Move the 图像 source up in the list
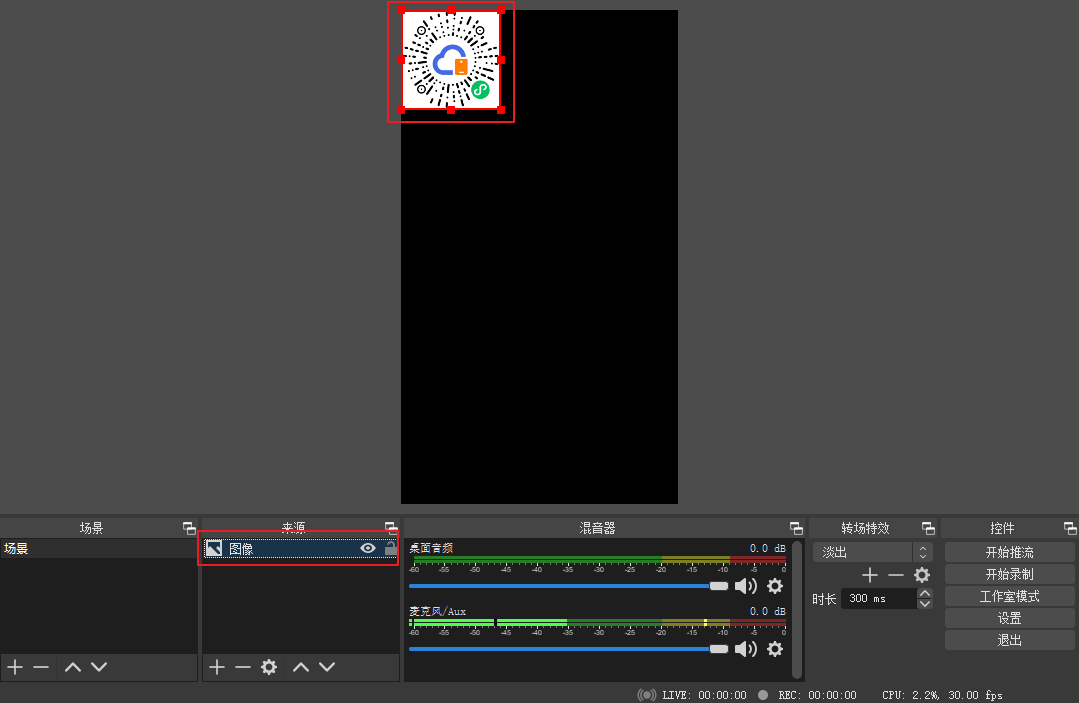Image resolution: width=1079 pixels, height=703 pixels. click(x=301, y=667)
